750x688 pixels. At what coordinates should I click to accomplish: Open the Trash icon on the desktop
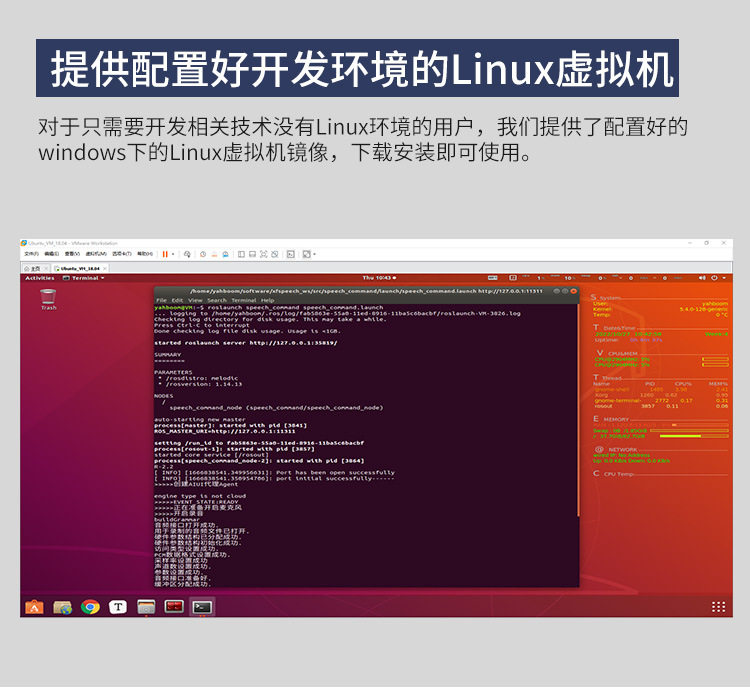point(48,300)
